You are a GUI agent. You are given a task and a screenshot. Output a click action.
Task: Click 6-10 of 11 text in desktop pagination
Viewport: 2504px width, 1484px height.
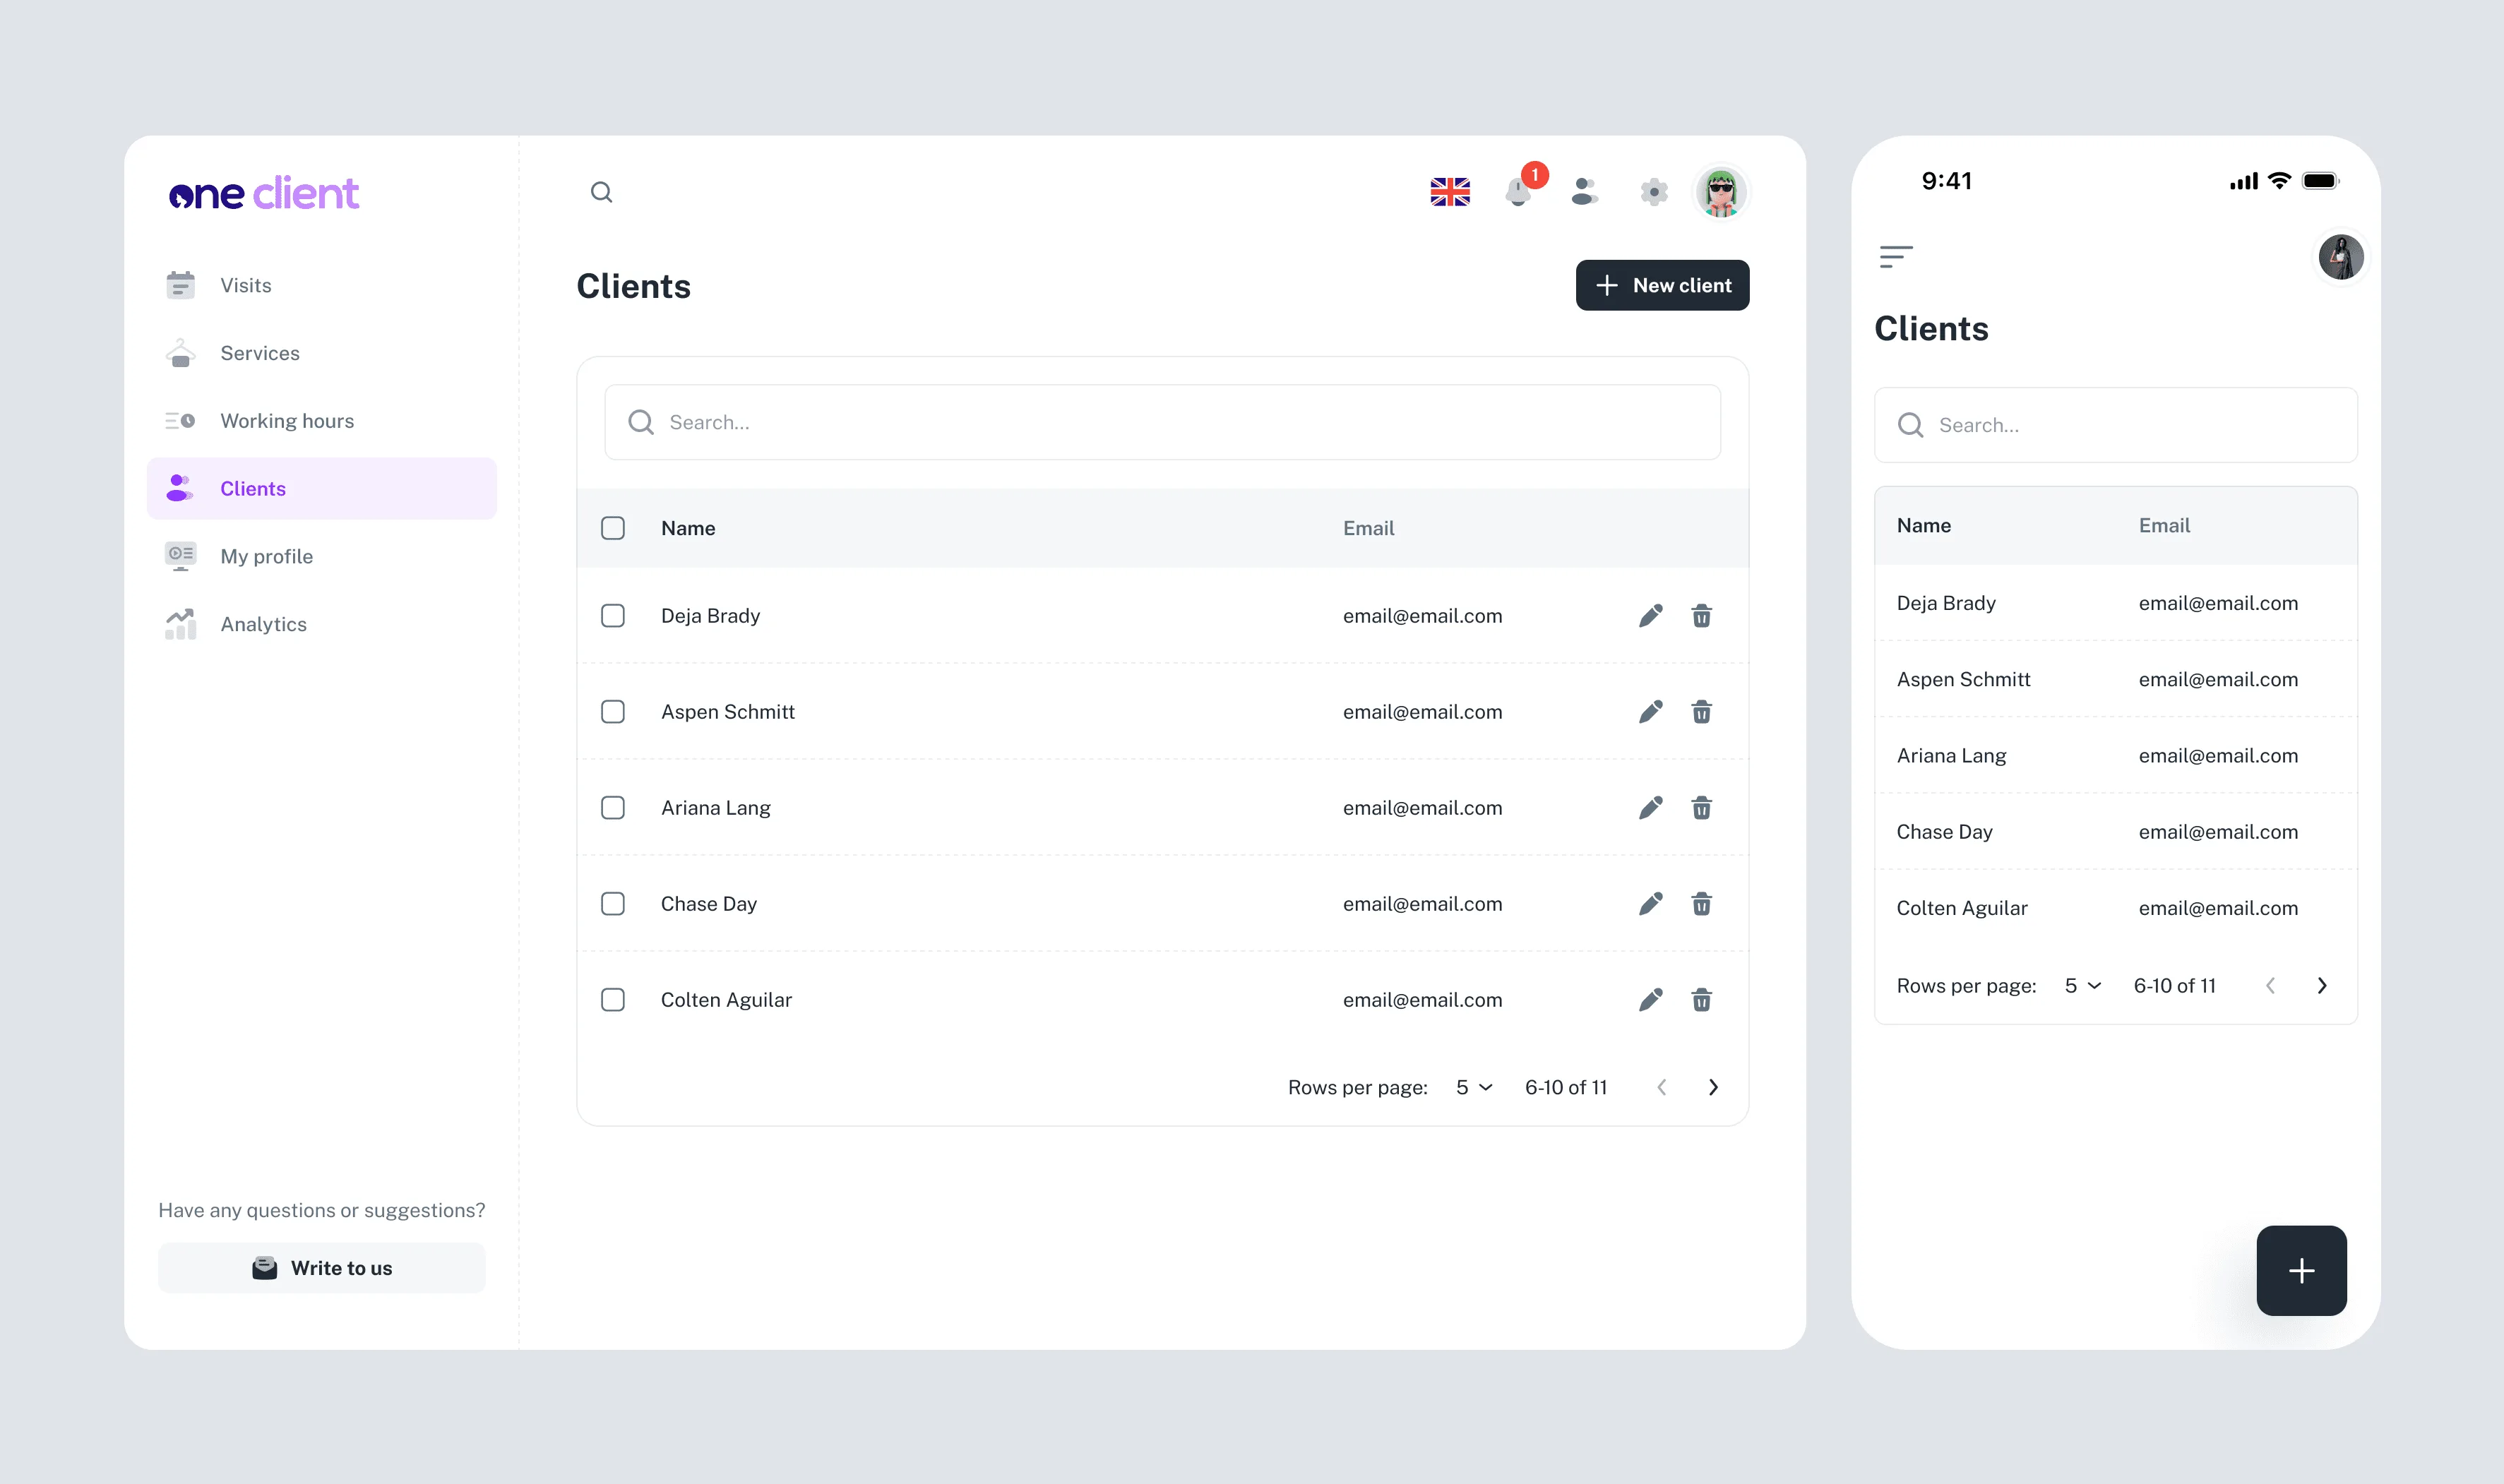point(1566,1087)
